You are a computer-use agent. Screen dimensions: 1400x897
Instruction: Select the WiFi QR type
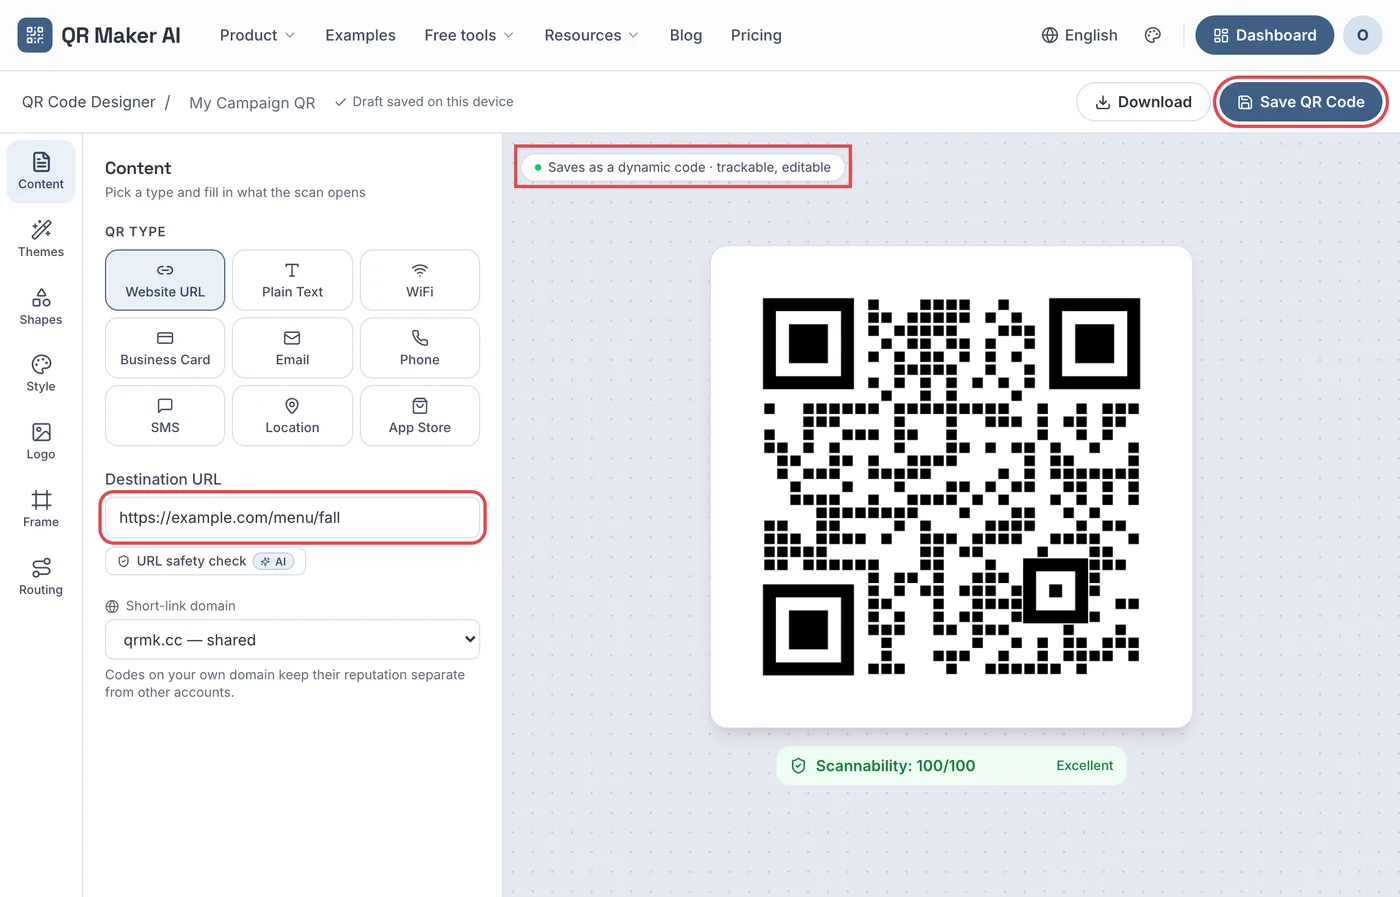pos(420,280)
